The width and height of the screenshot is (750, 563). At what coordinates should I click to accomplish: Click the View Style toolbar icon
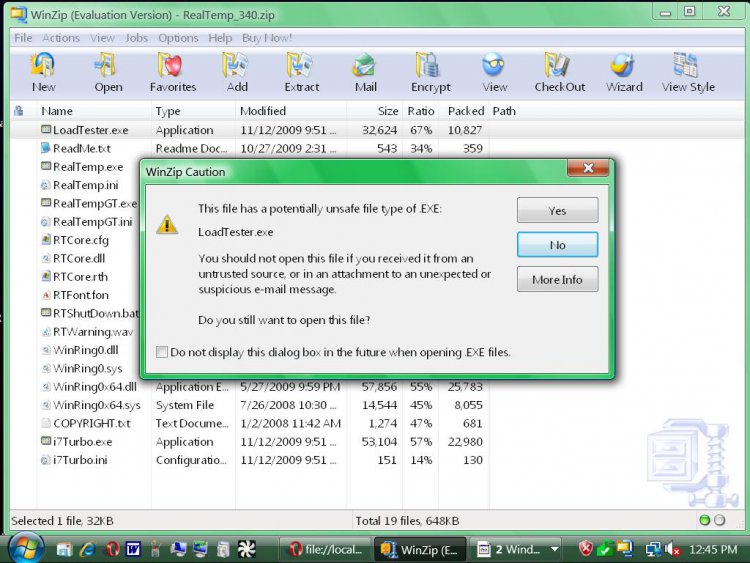pos(685,65)
